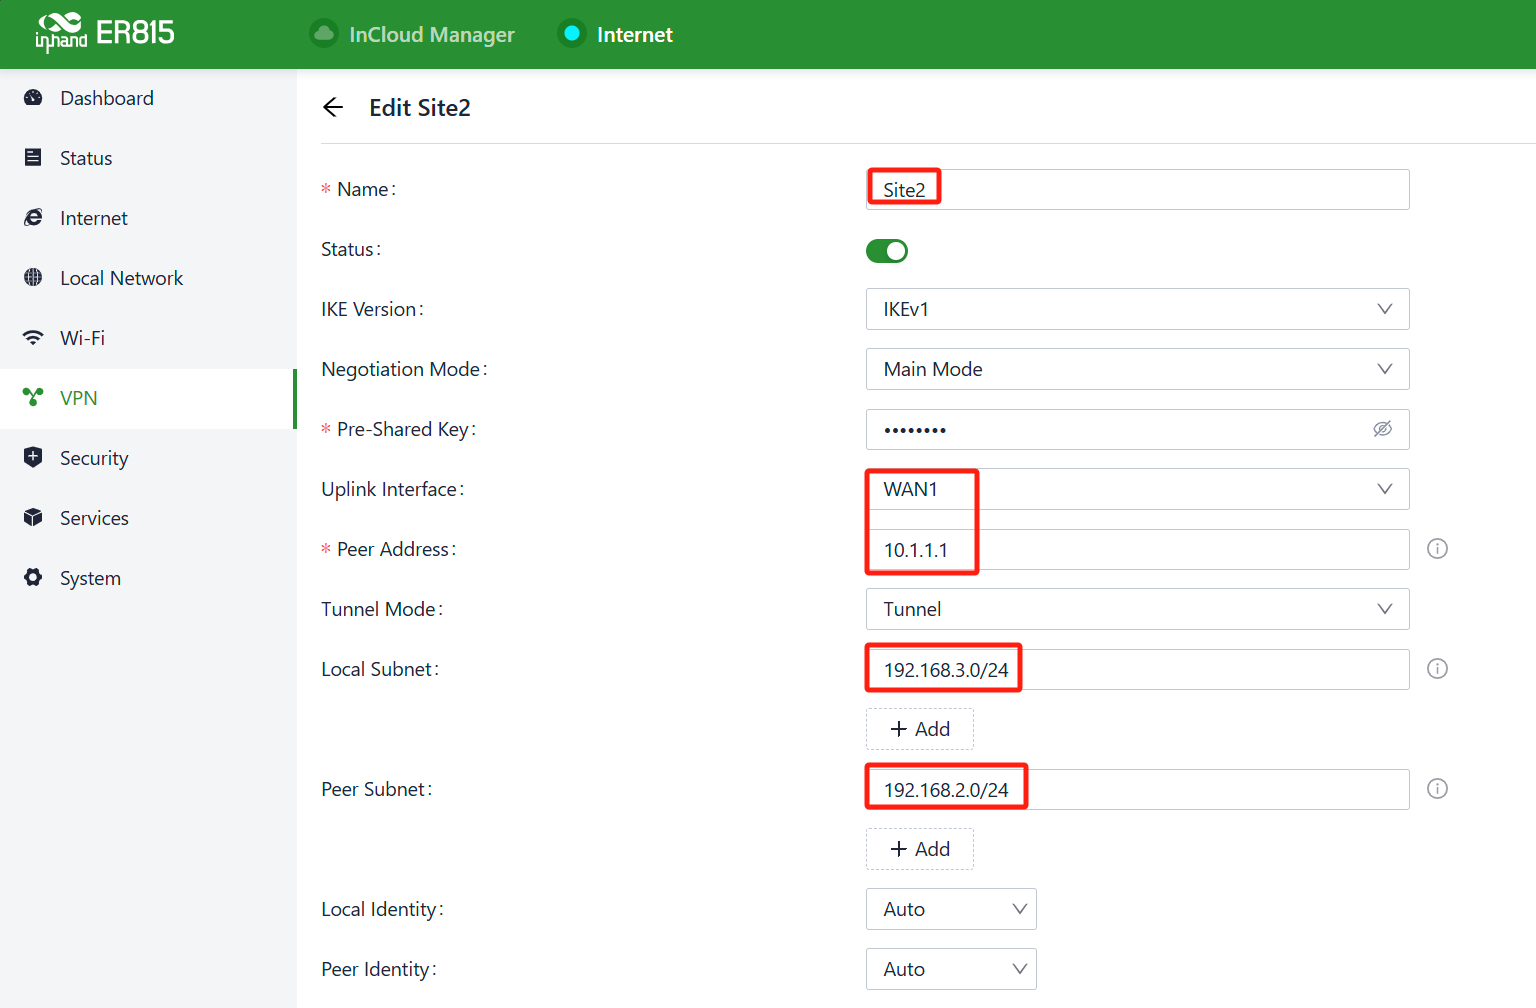Click the Internet connection status indicator dot
Viewport: 1536px width, 1008px height.
[x=572, y=34]
